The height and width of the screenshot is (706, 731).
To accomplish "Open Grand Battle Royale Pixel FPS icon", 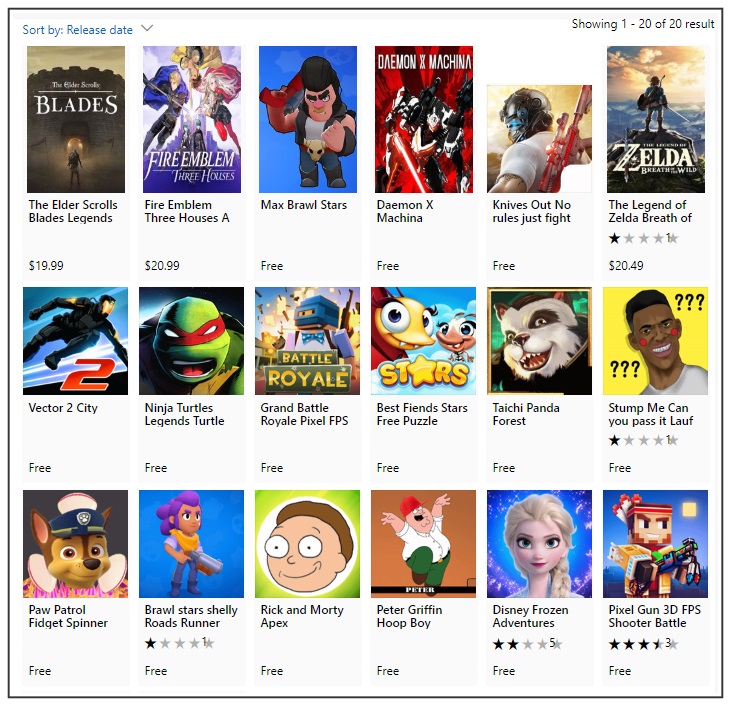I will 308,341.
